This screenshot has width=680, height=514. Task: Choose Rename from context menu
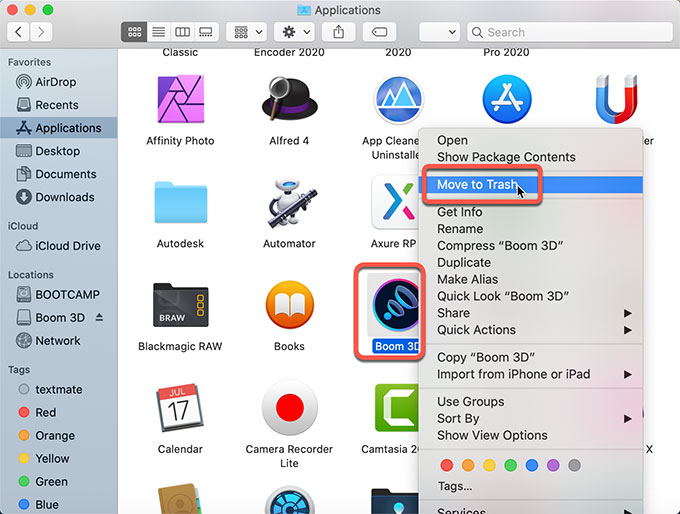[x=533, y=229]
